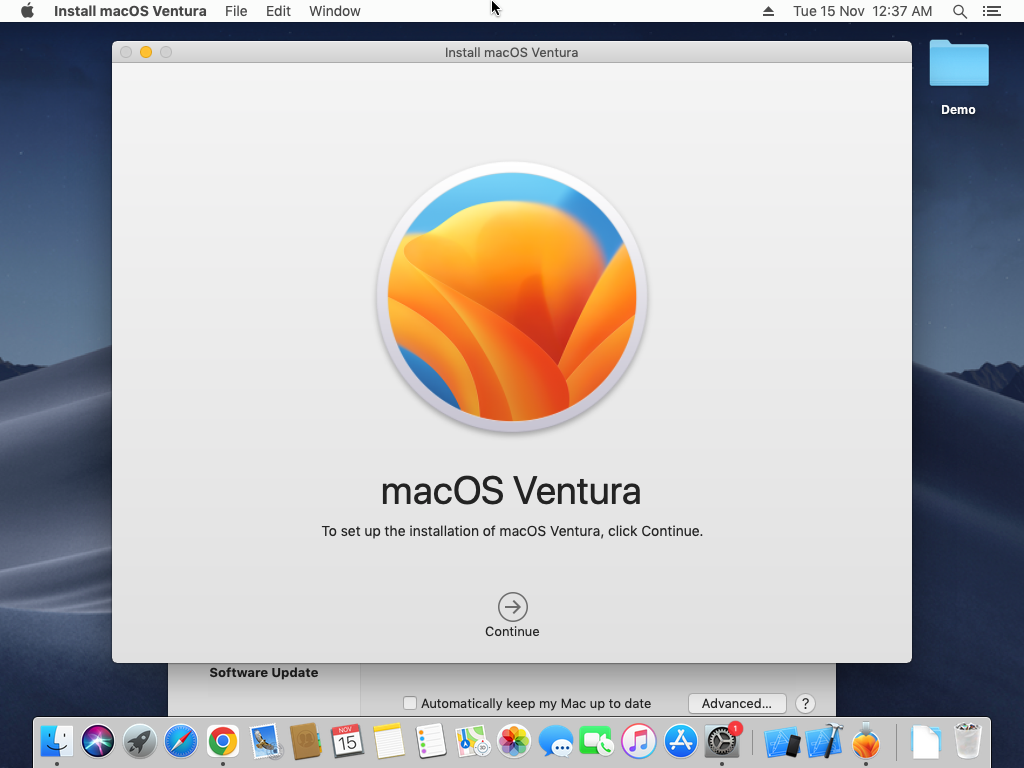Open the Edit menu
This screenshot has width=1024, height=768.
pyautogui.click(x=278, y=11)
